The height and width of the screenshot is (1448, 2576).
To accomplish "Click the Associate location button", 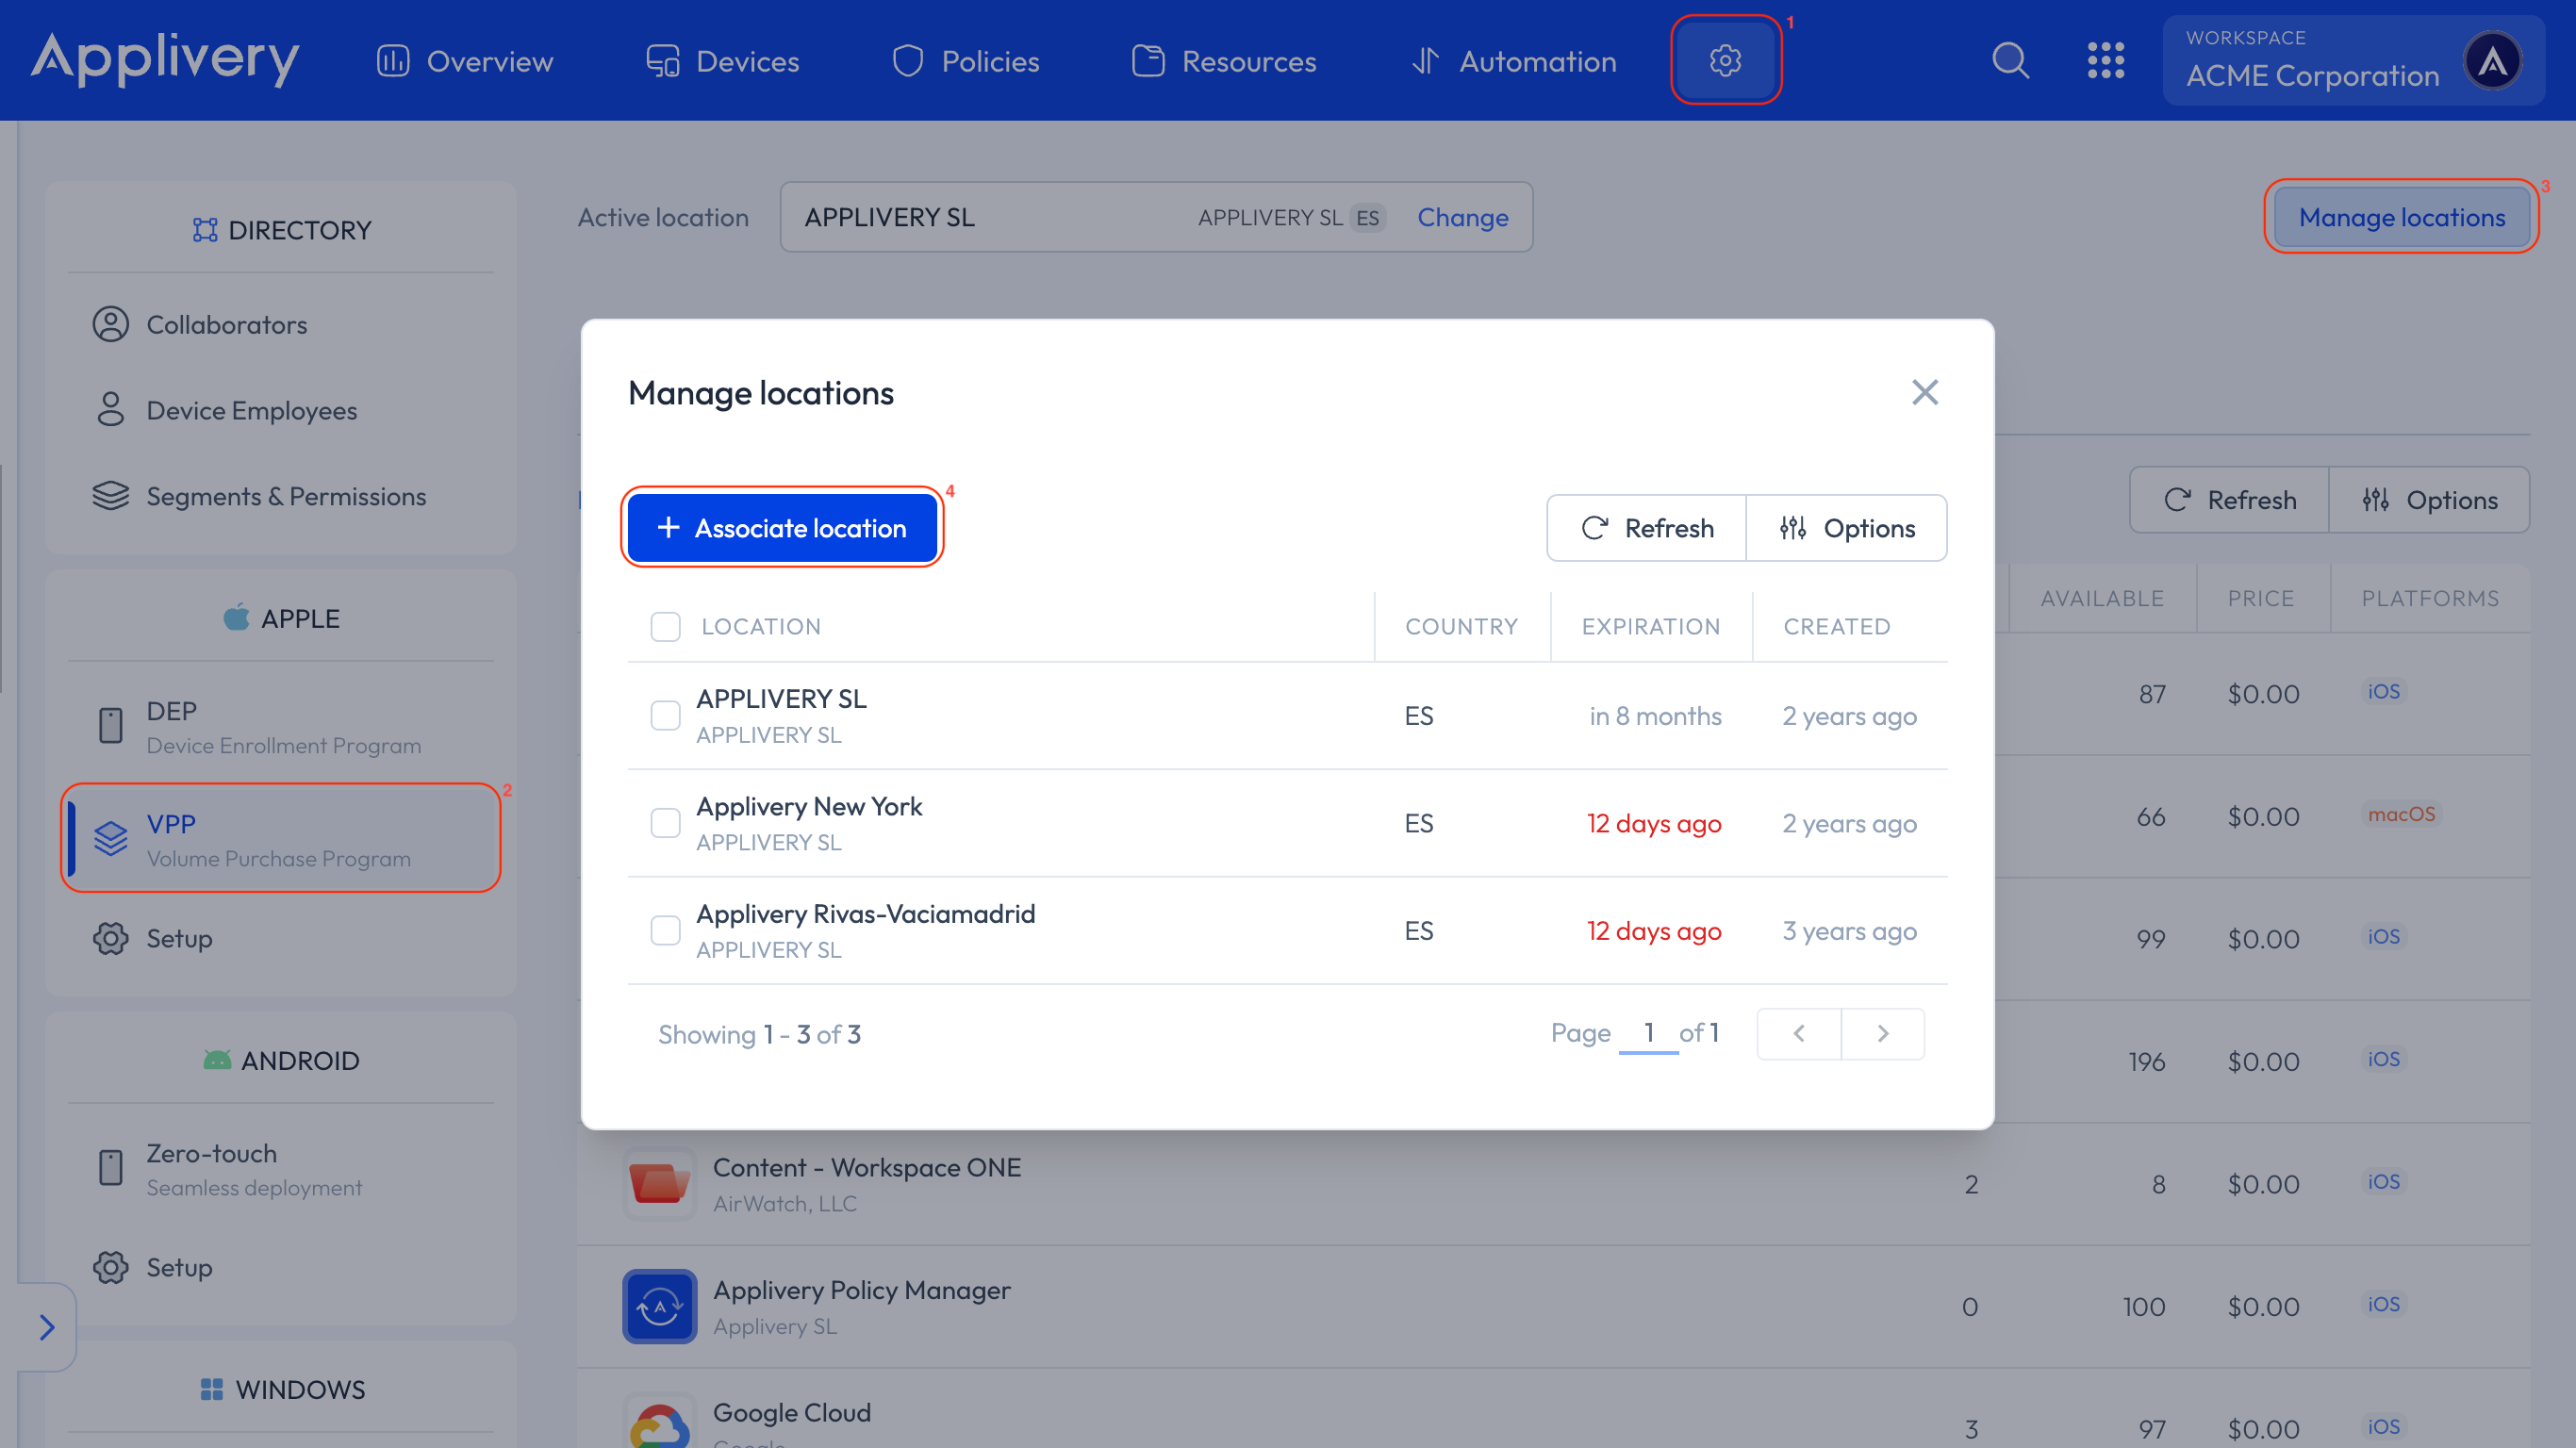I will pos(782,528).
